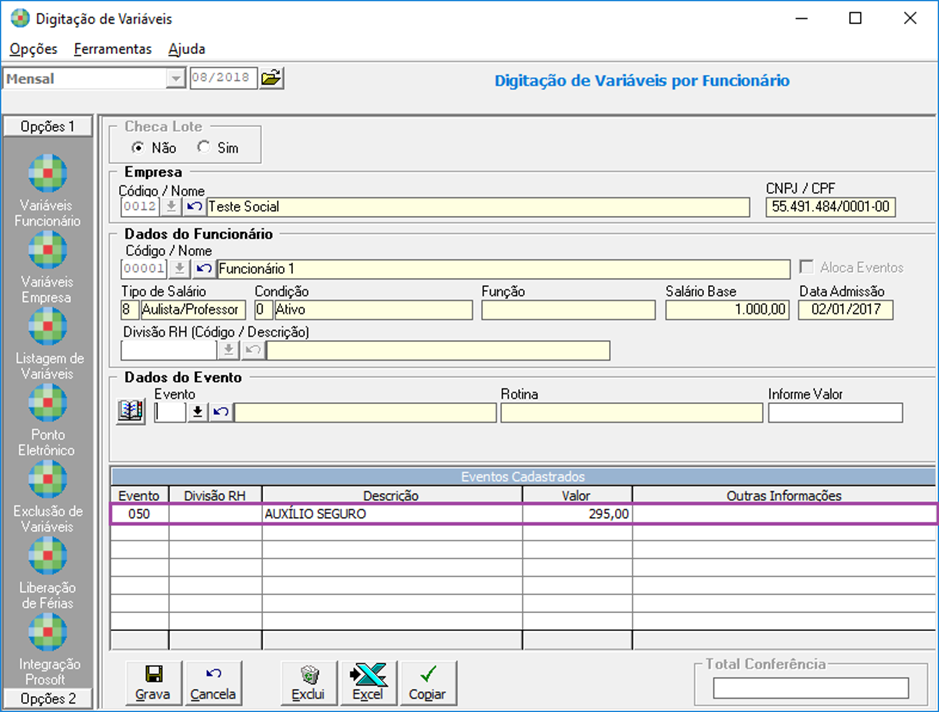This screenshot has width=939, height=712.
Task: Click the Salário Base value 1.000,00
Action: (728, 310)
